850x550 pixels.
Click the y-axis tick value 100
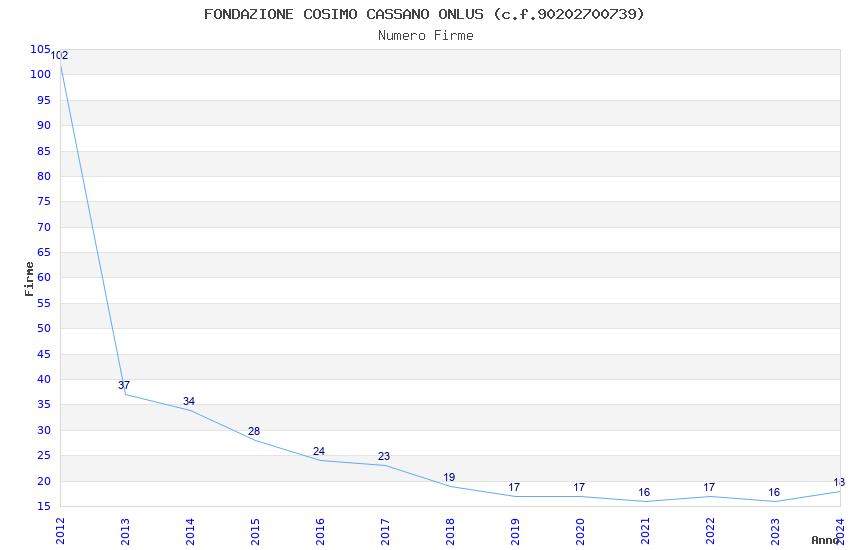[40, 75]
